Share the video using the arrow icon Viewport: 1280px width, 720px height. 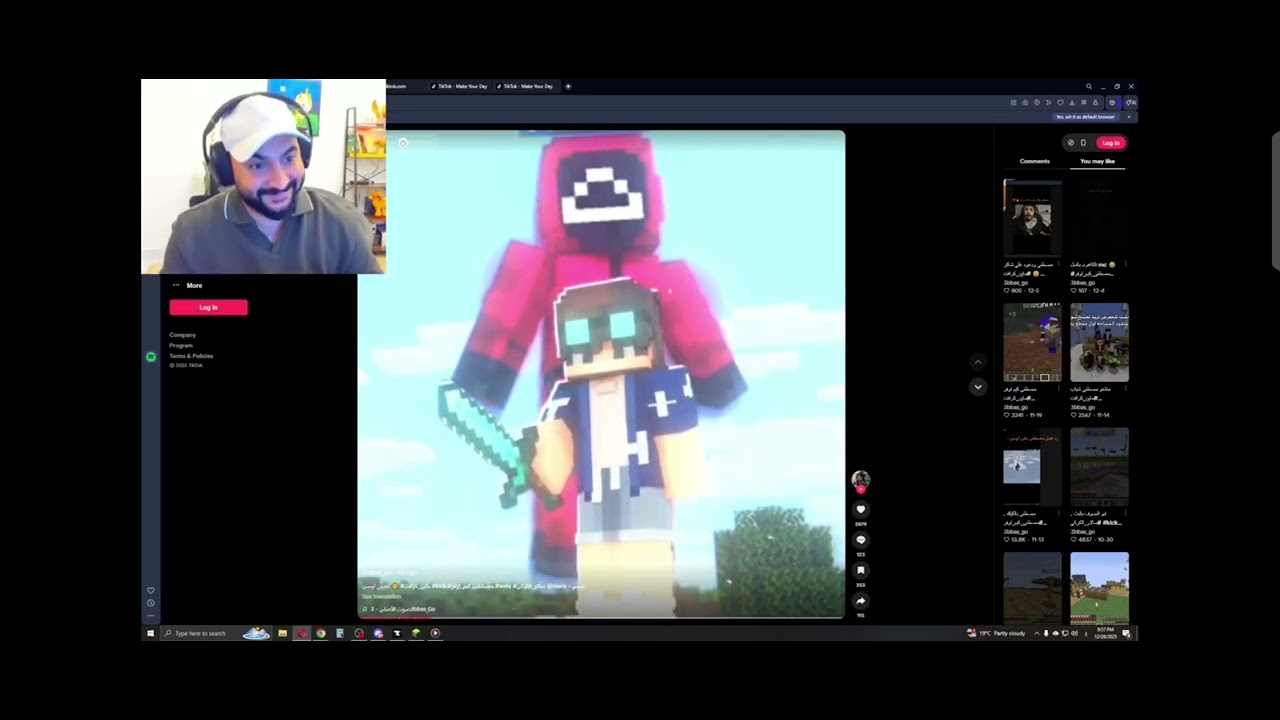[x=860, y=601]
